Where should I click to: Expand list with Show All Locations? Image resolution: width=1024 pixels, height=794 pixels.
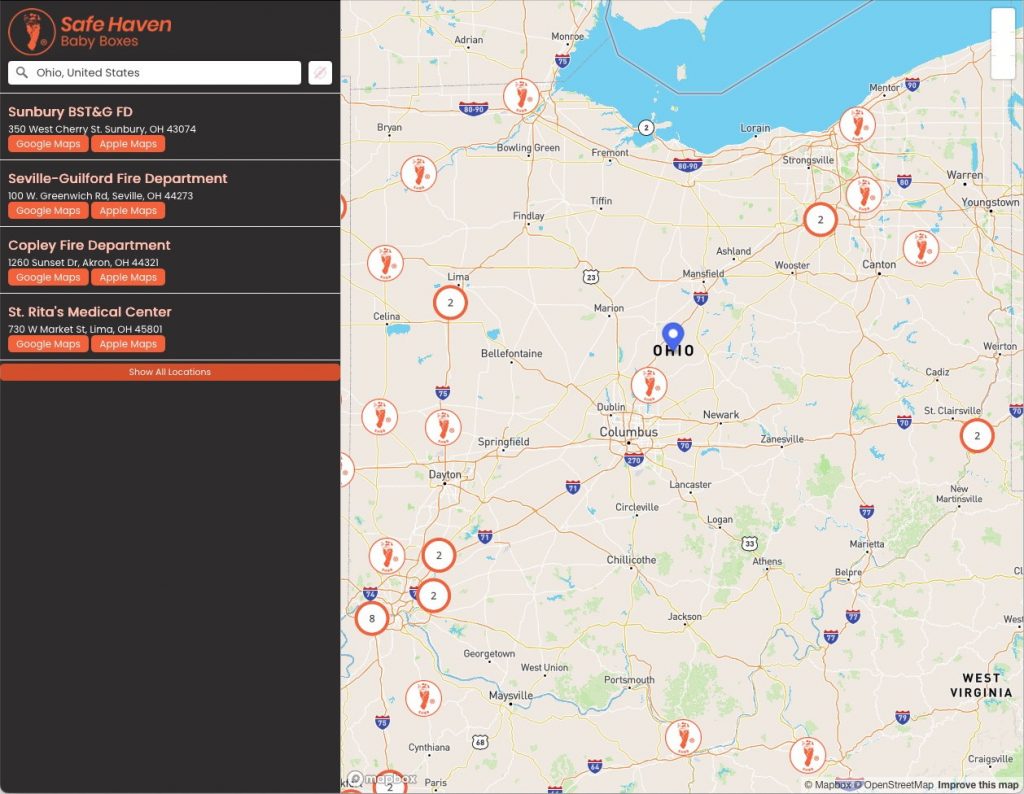[170, 372]
